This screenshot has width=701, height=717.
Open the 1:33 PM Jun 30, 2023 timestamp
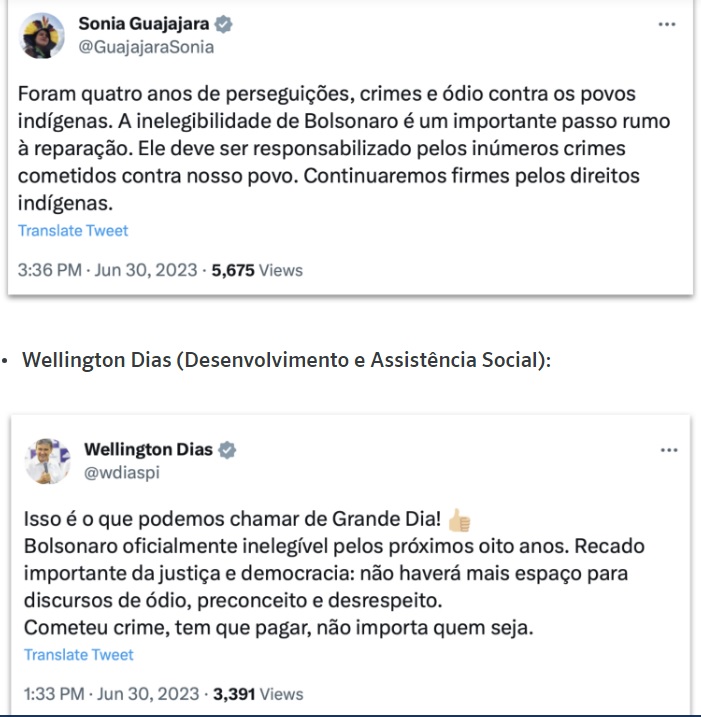coord(112,694)
